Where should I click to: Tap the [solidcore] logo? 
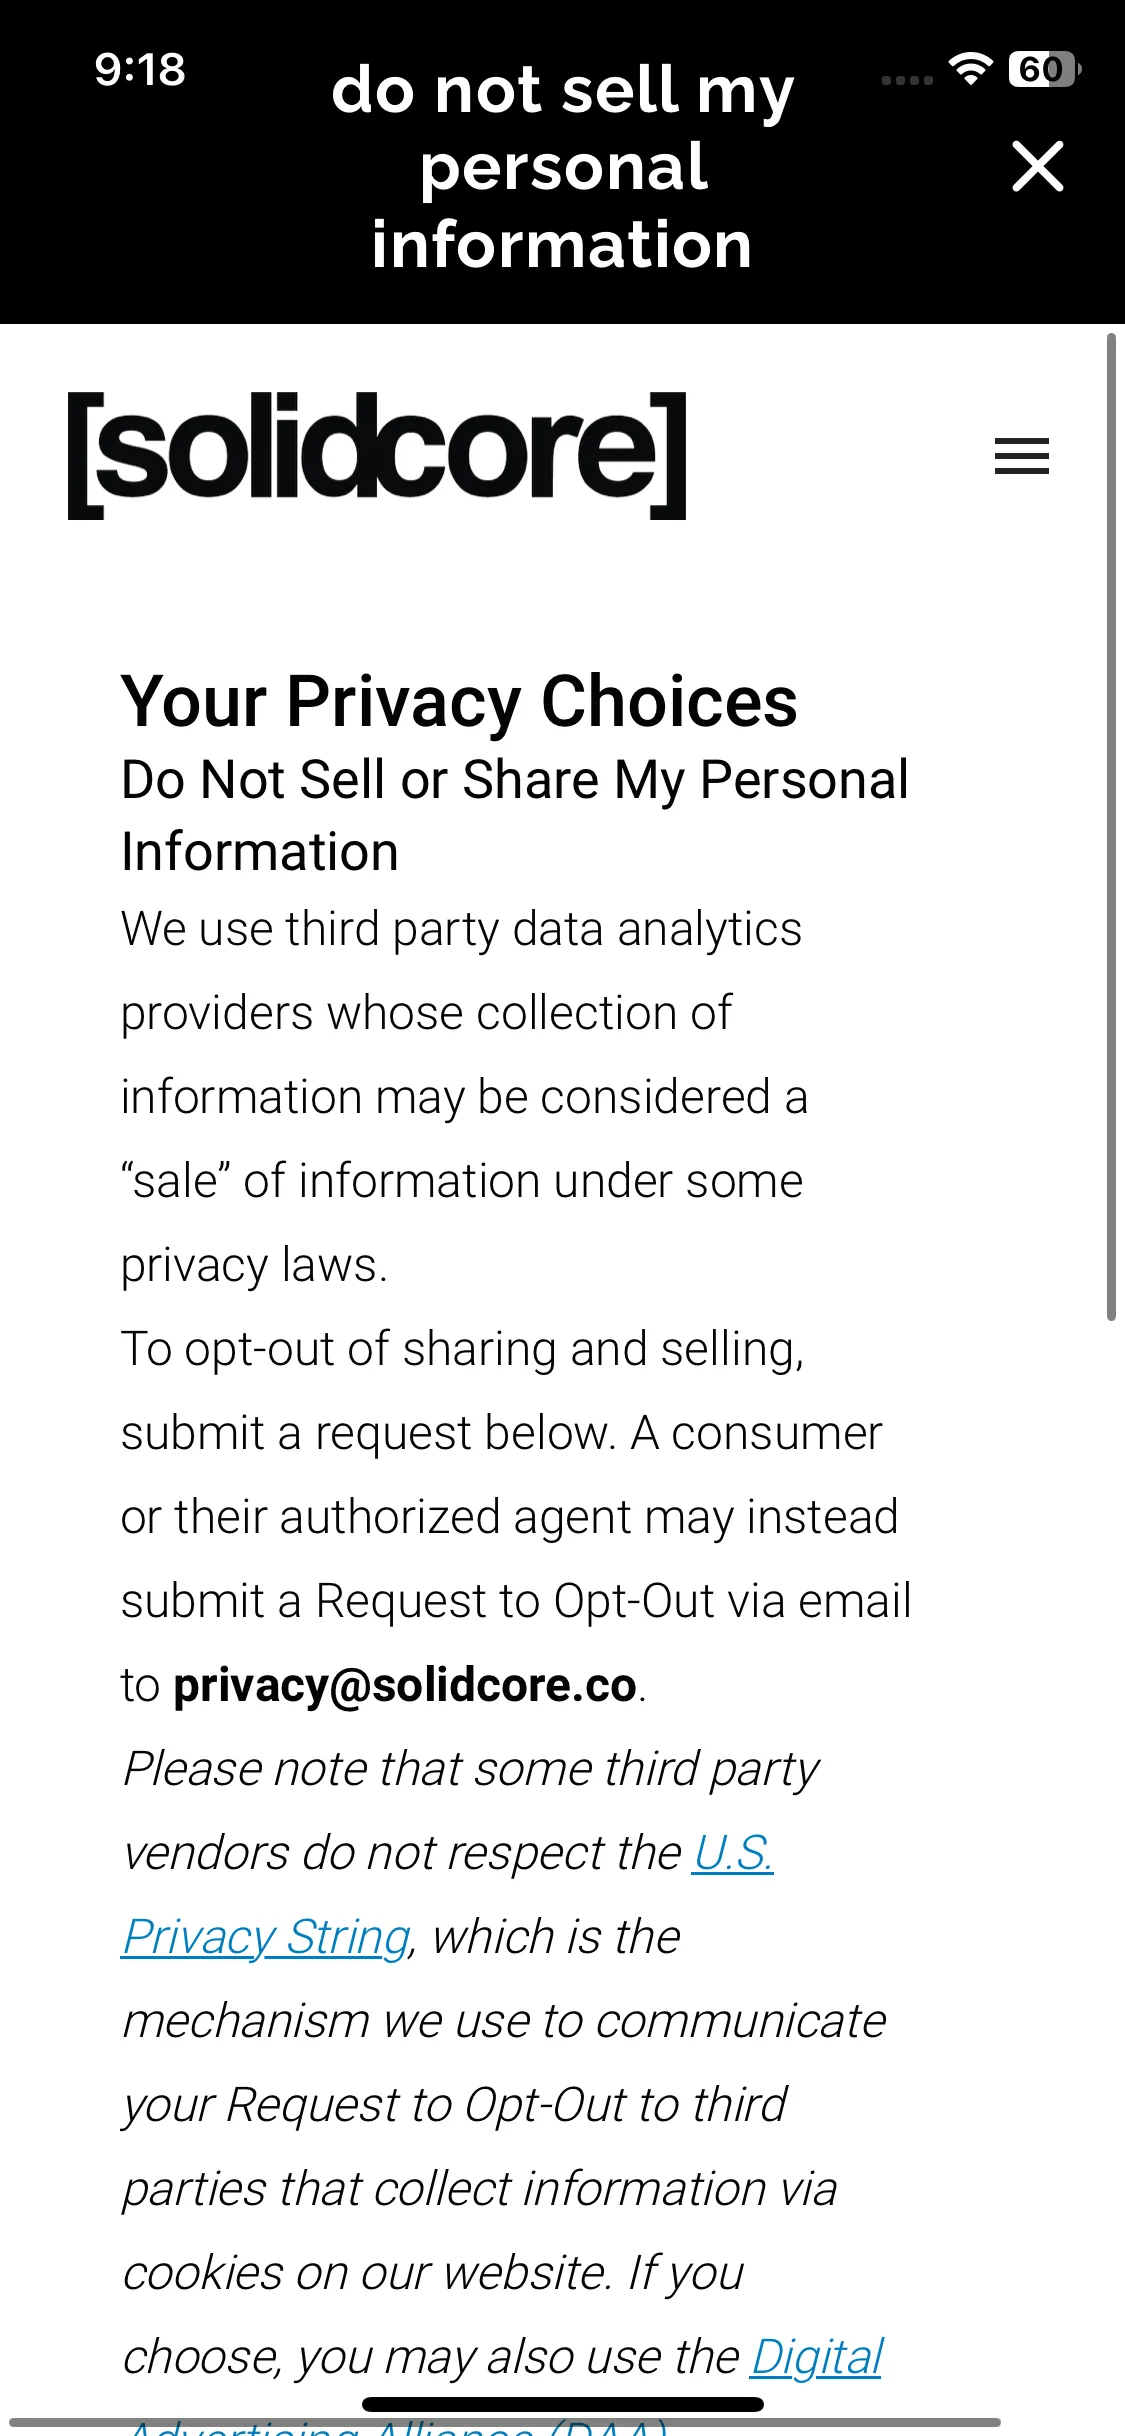[x=377, y=456]
